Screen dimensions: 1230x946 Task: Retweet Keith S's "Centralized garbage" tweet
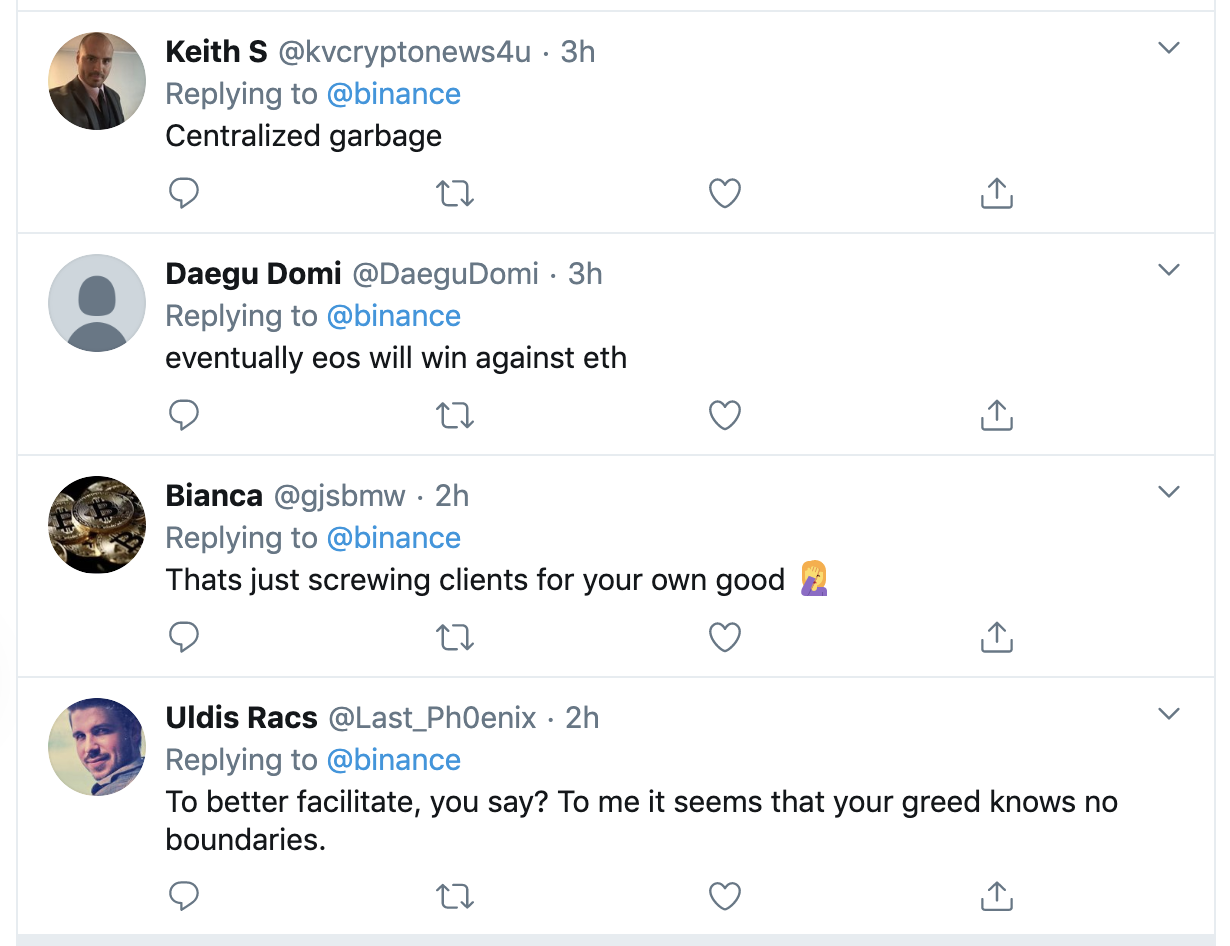pyautogui.click(x=455, y=193)
